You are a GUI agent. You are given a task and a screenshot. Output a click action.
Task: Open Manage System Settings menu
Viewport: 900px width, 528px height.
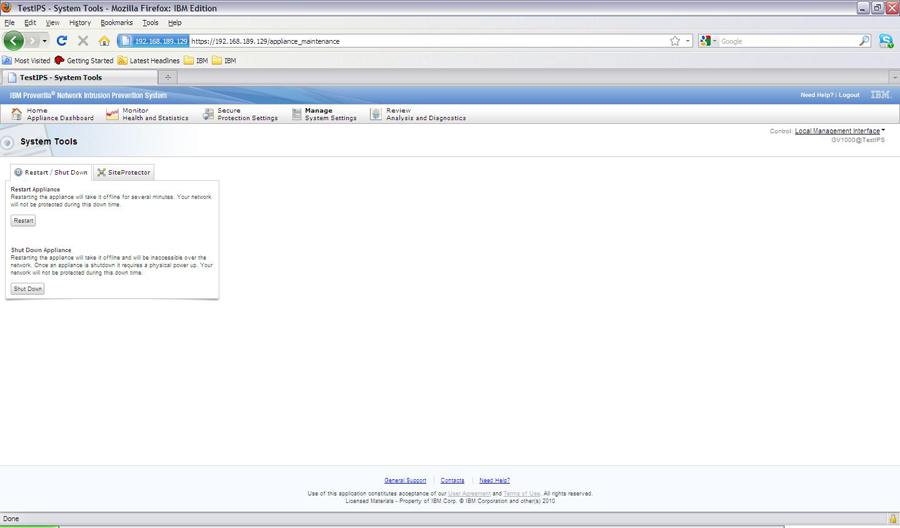(x=324, y=114)
